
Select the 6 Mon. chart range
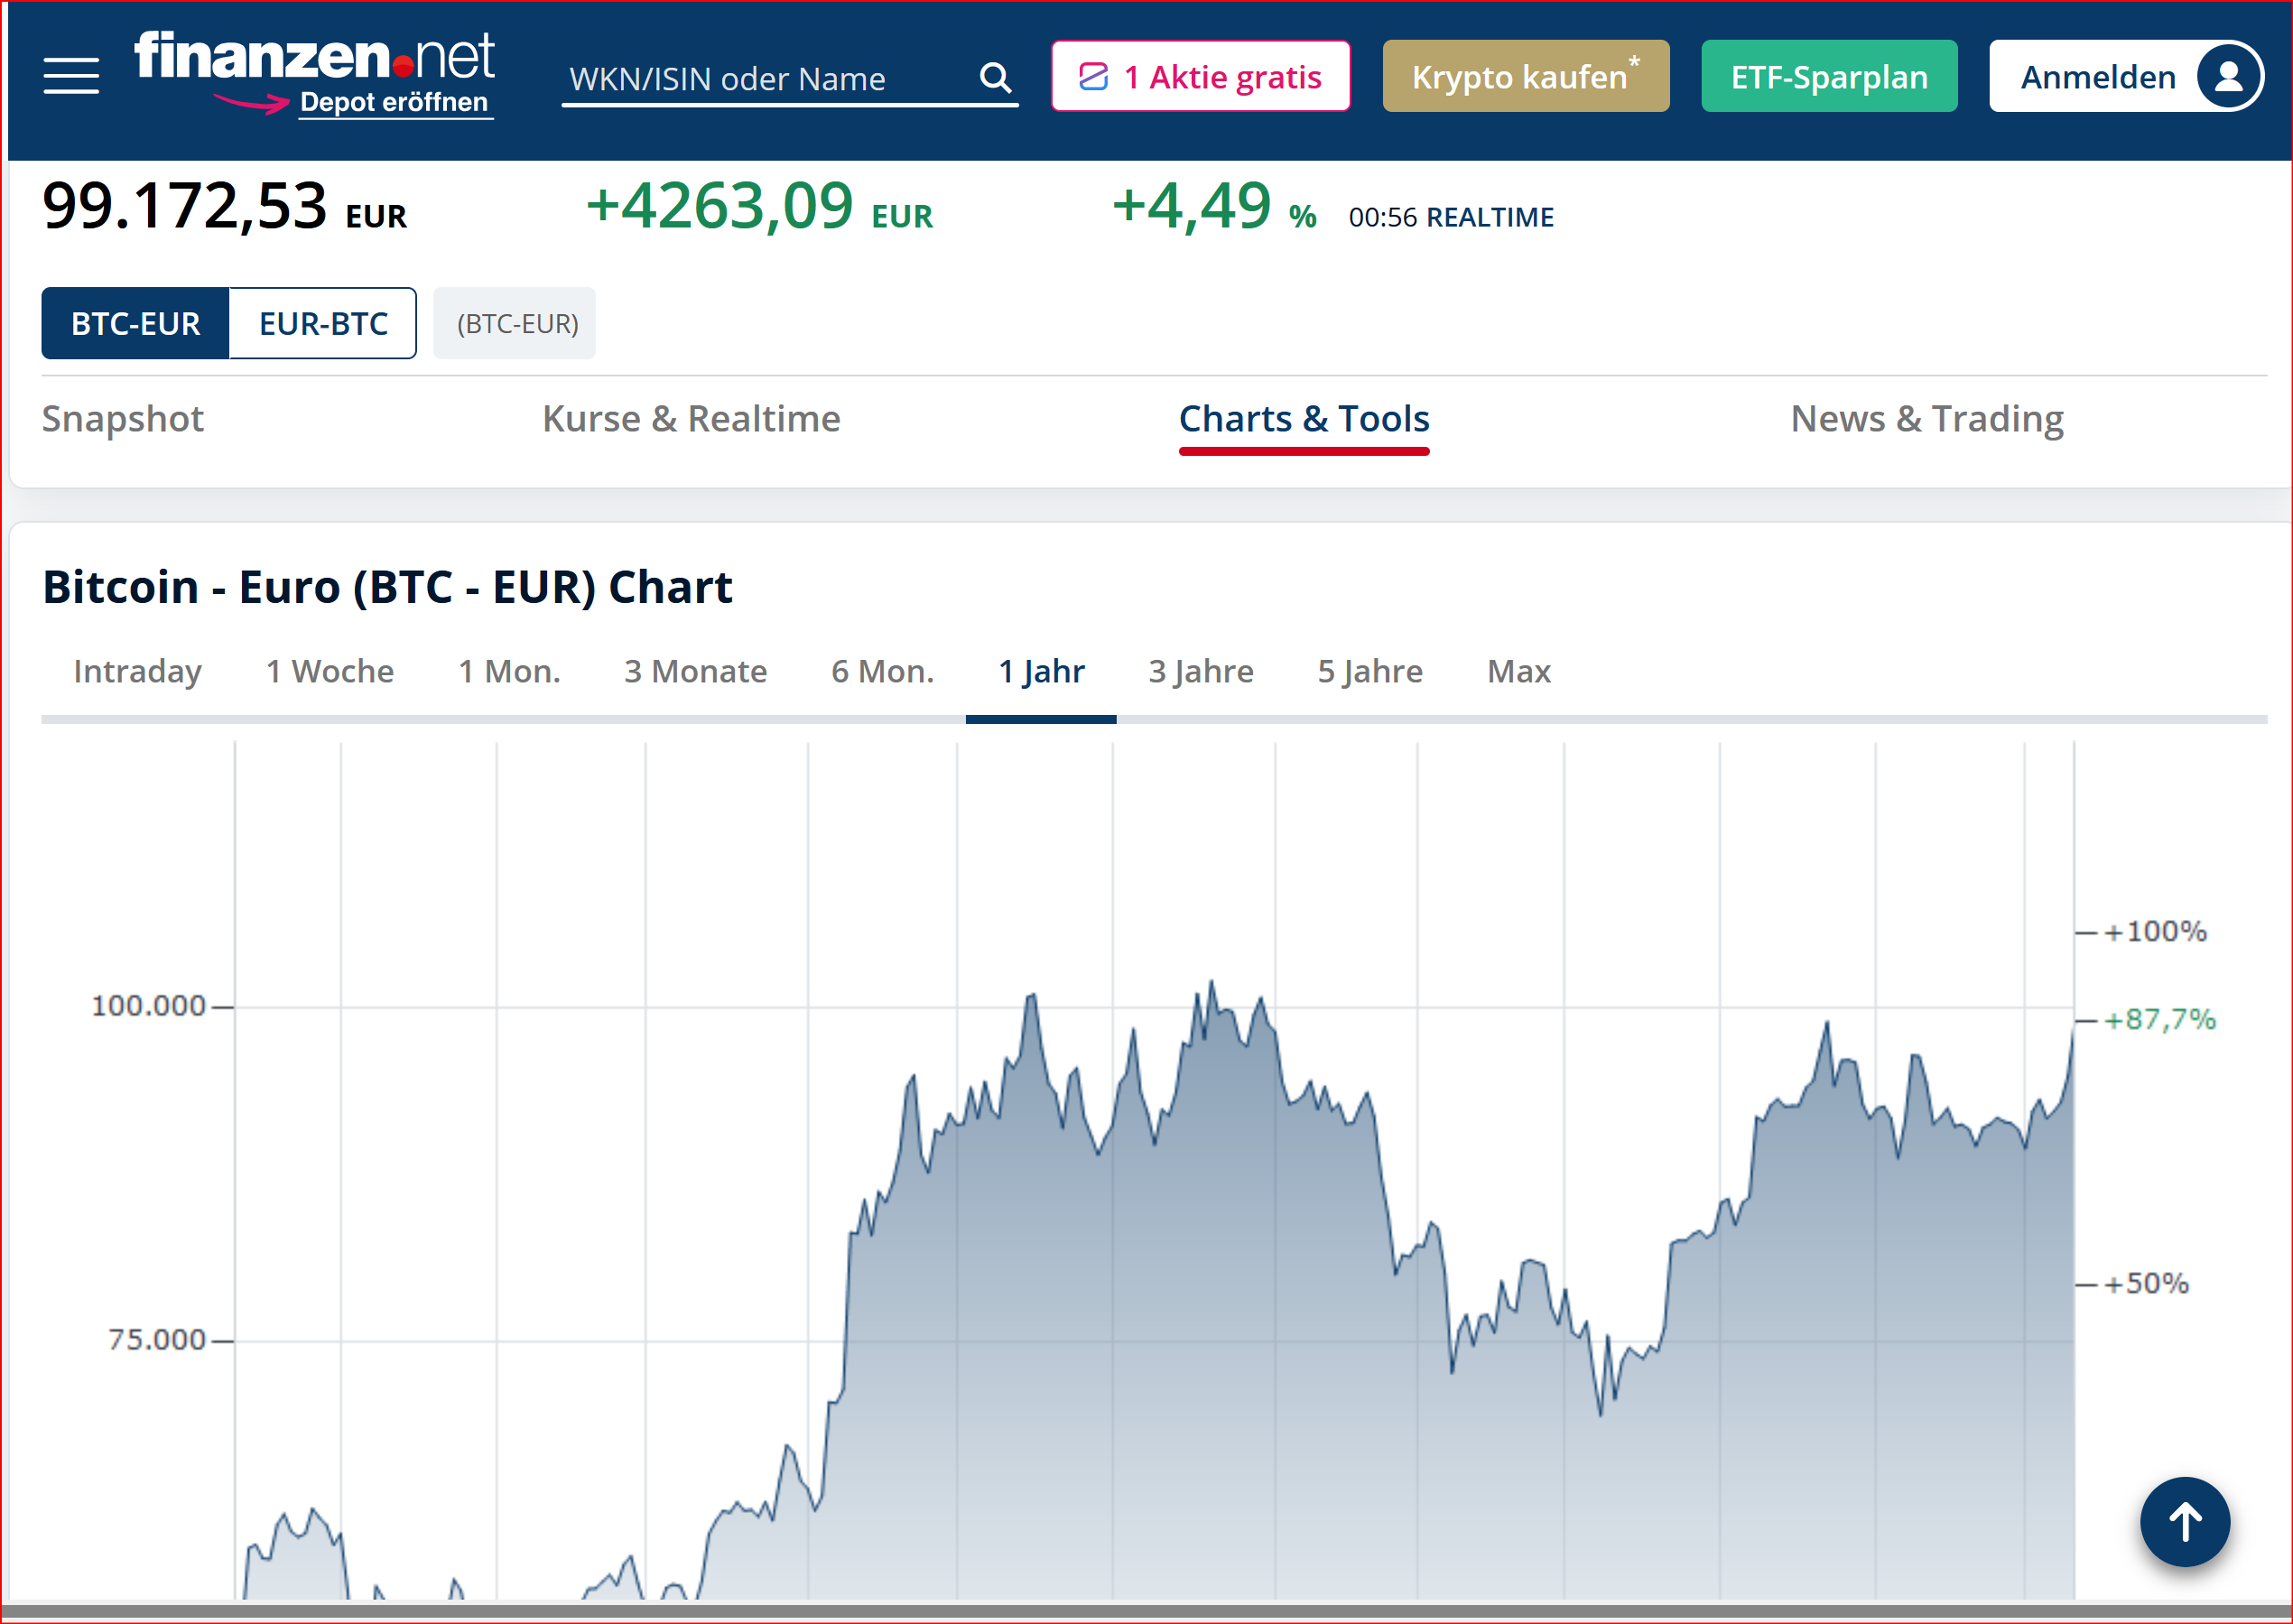(x=882, y=671)
